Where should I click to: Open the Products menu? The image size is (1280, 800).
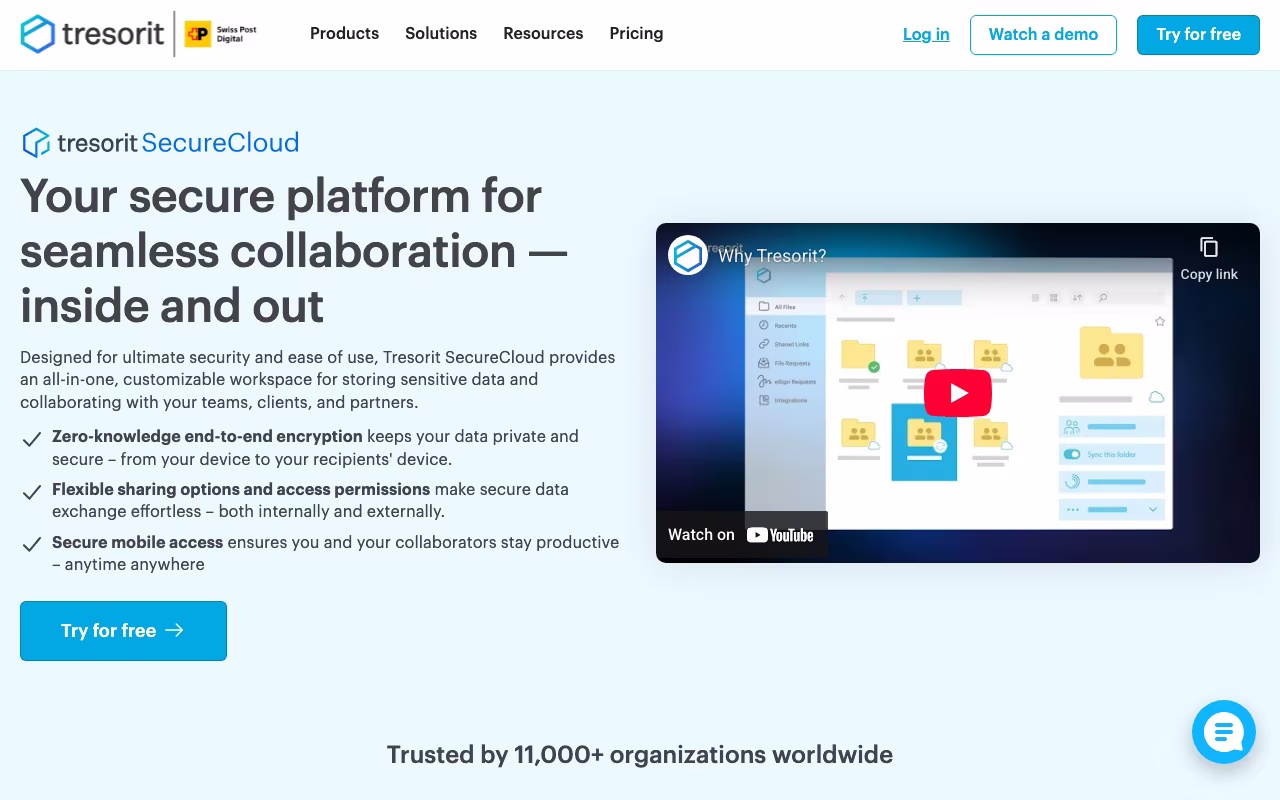pos(344,34)
